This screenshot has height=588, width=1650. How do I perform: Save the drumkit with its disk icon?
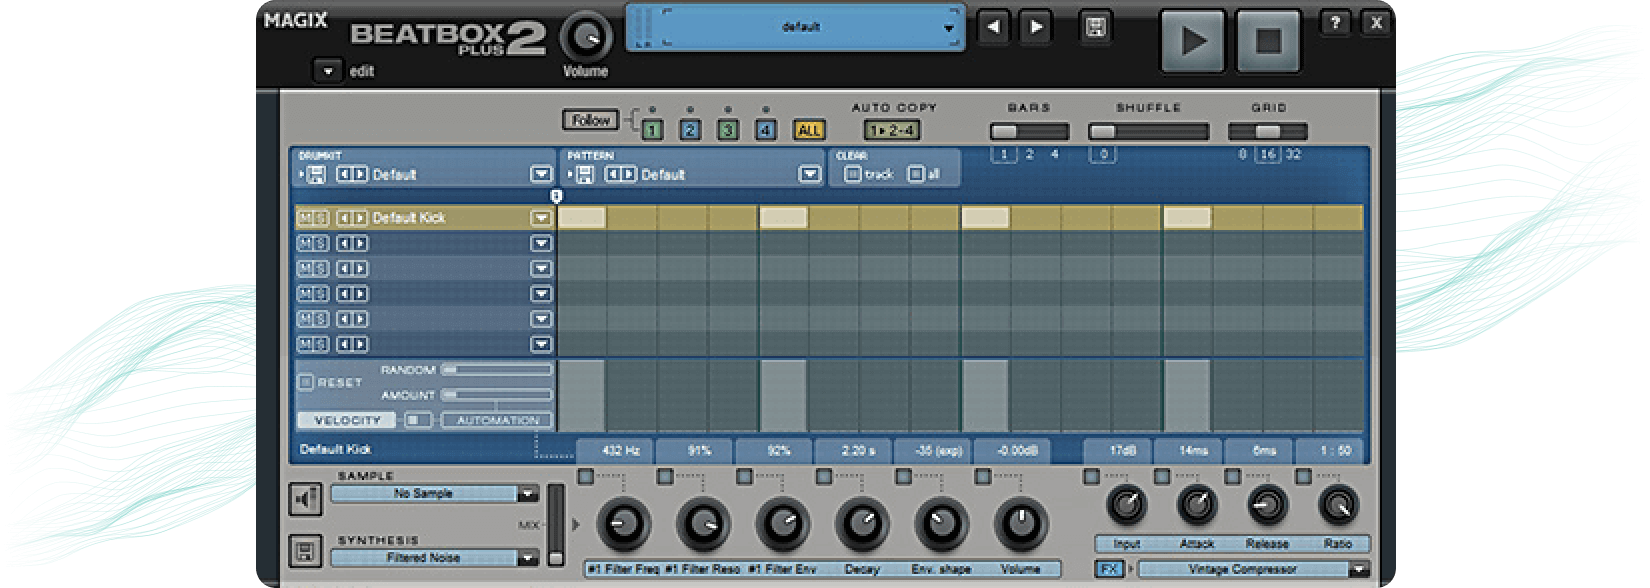tap(316, 174)
